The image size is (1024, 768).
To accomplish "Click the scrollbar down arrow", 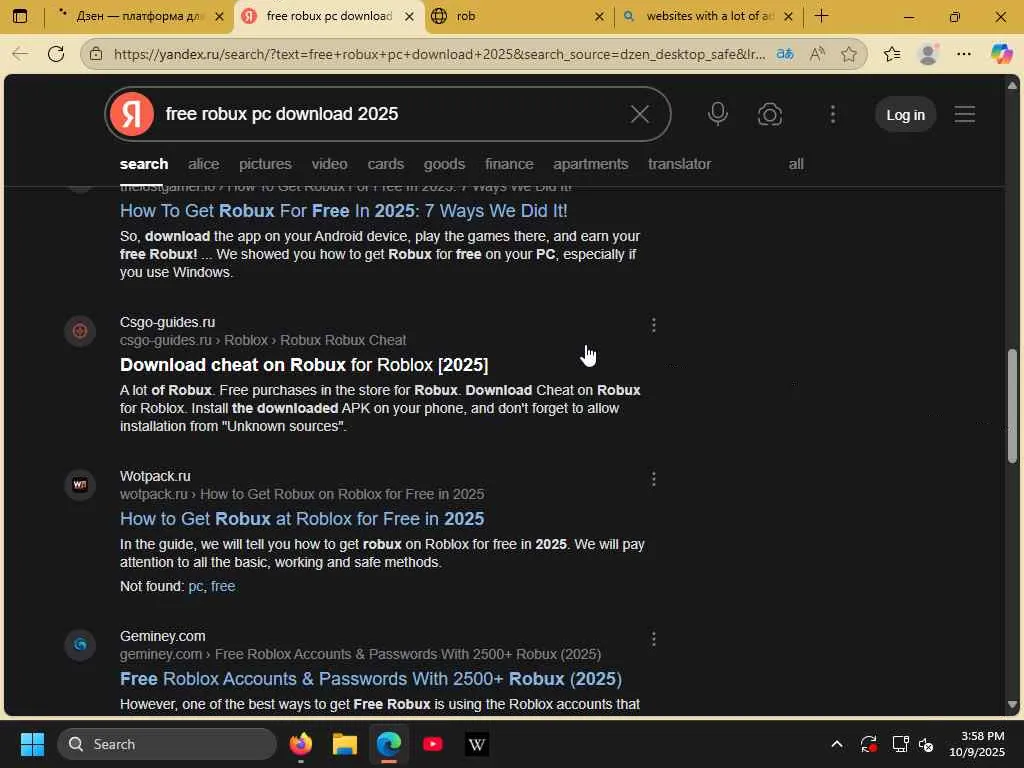I will (x=1012, y=705).
